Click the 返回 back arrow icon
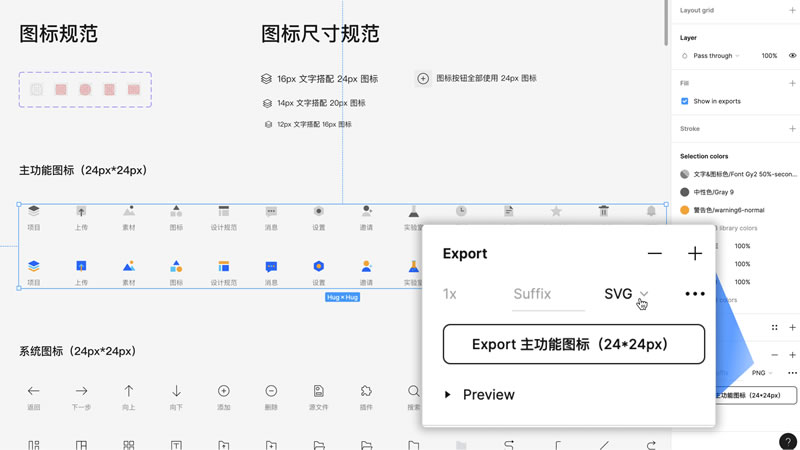The image size is (800, 450). (34, 391)
